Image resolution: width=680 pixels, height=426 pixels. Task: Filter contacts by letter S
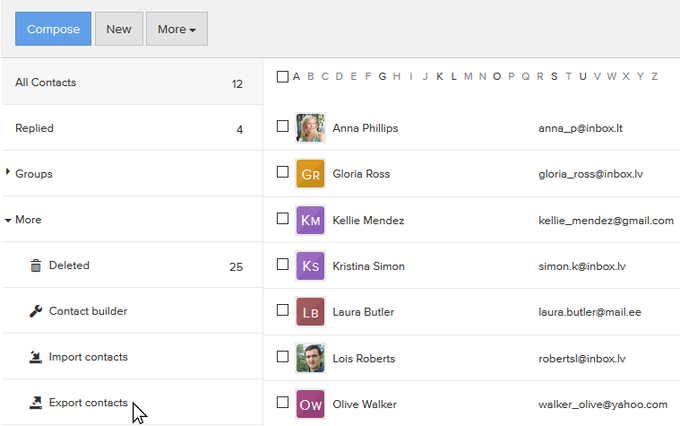click(x=554, y=77)
